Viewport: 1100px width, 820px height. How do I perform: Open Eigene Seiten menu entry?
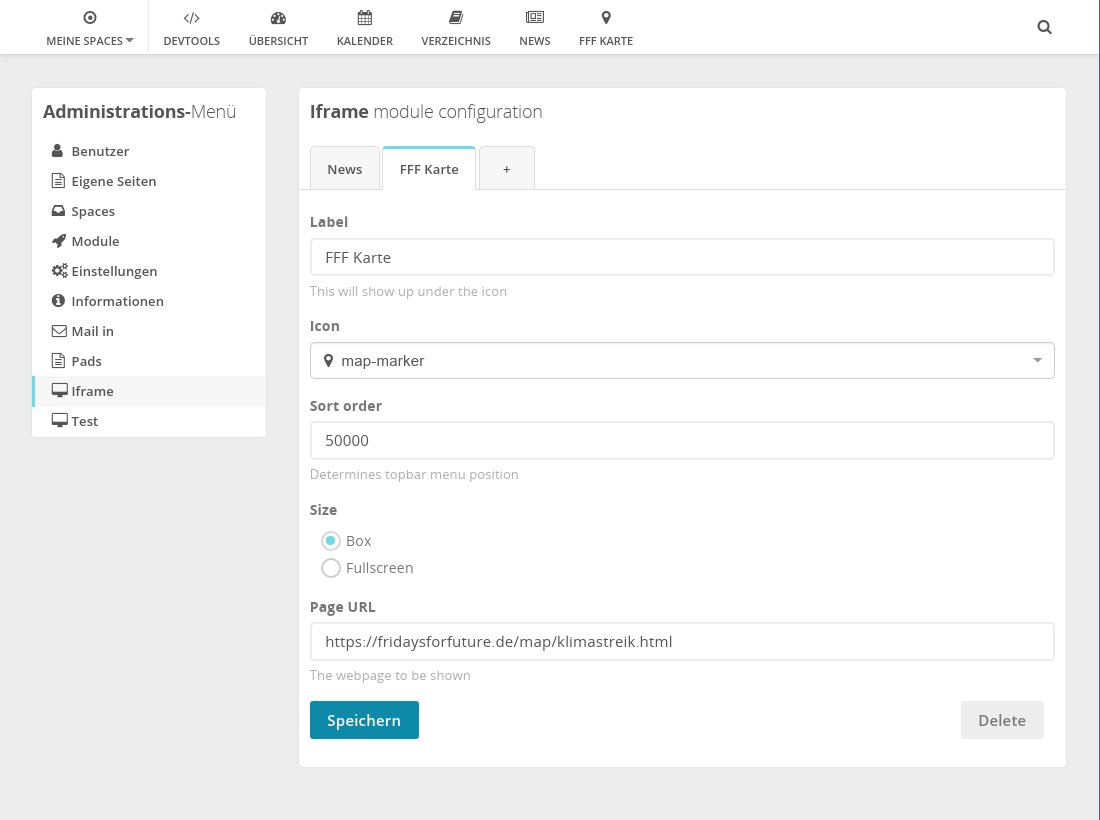149,181
